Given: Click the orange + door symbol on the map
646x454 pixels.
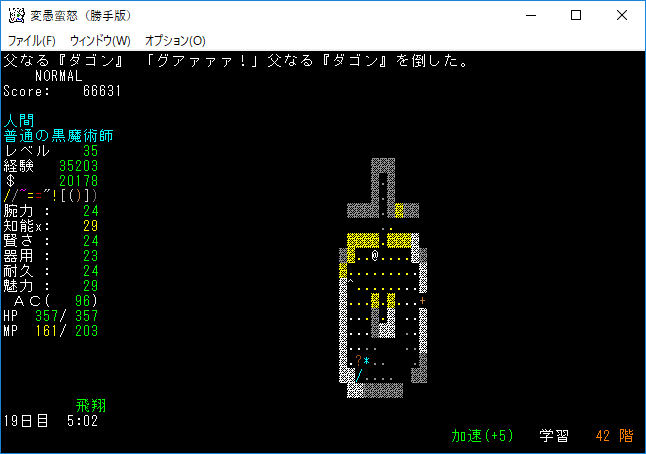Looking at the screenshot, I should click(423, 301).
